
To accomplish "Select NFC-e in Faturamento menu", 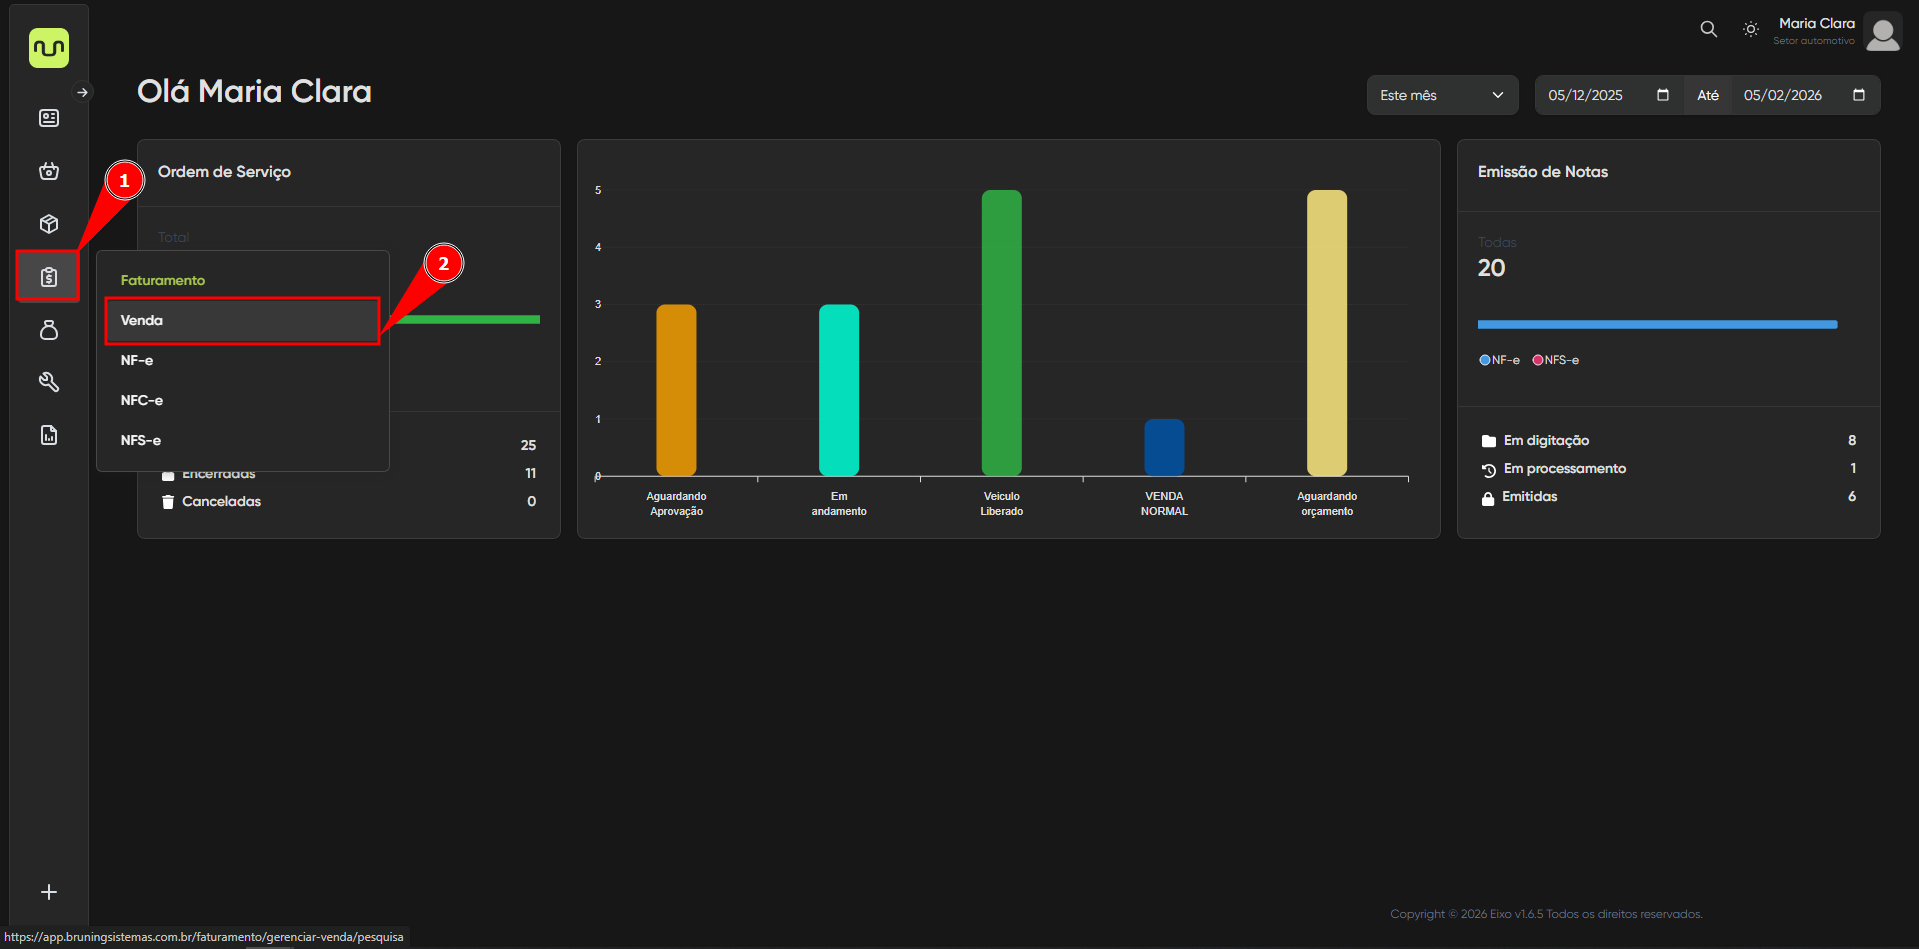I will click(142, 400).
